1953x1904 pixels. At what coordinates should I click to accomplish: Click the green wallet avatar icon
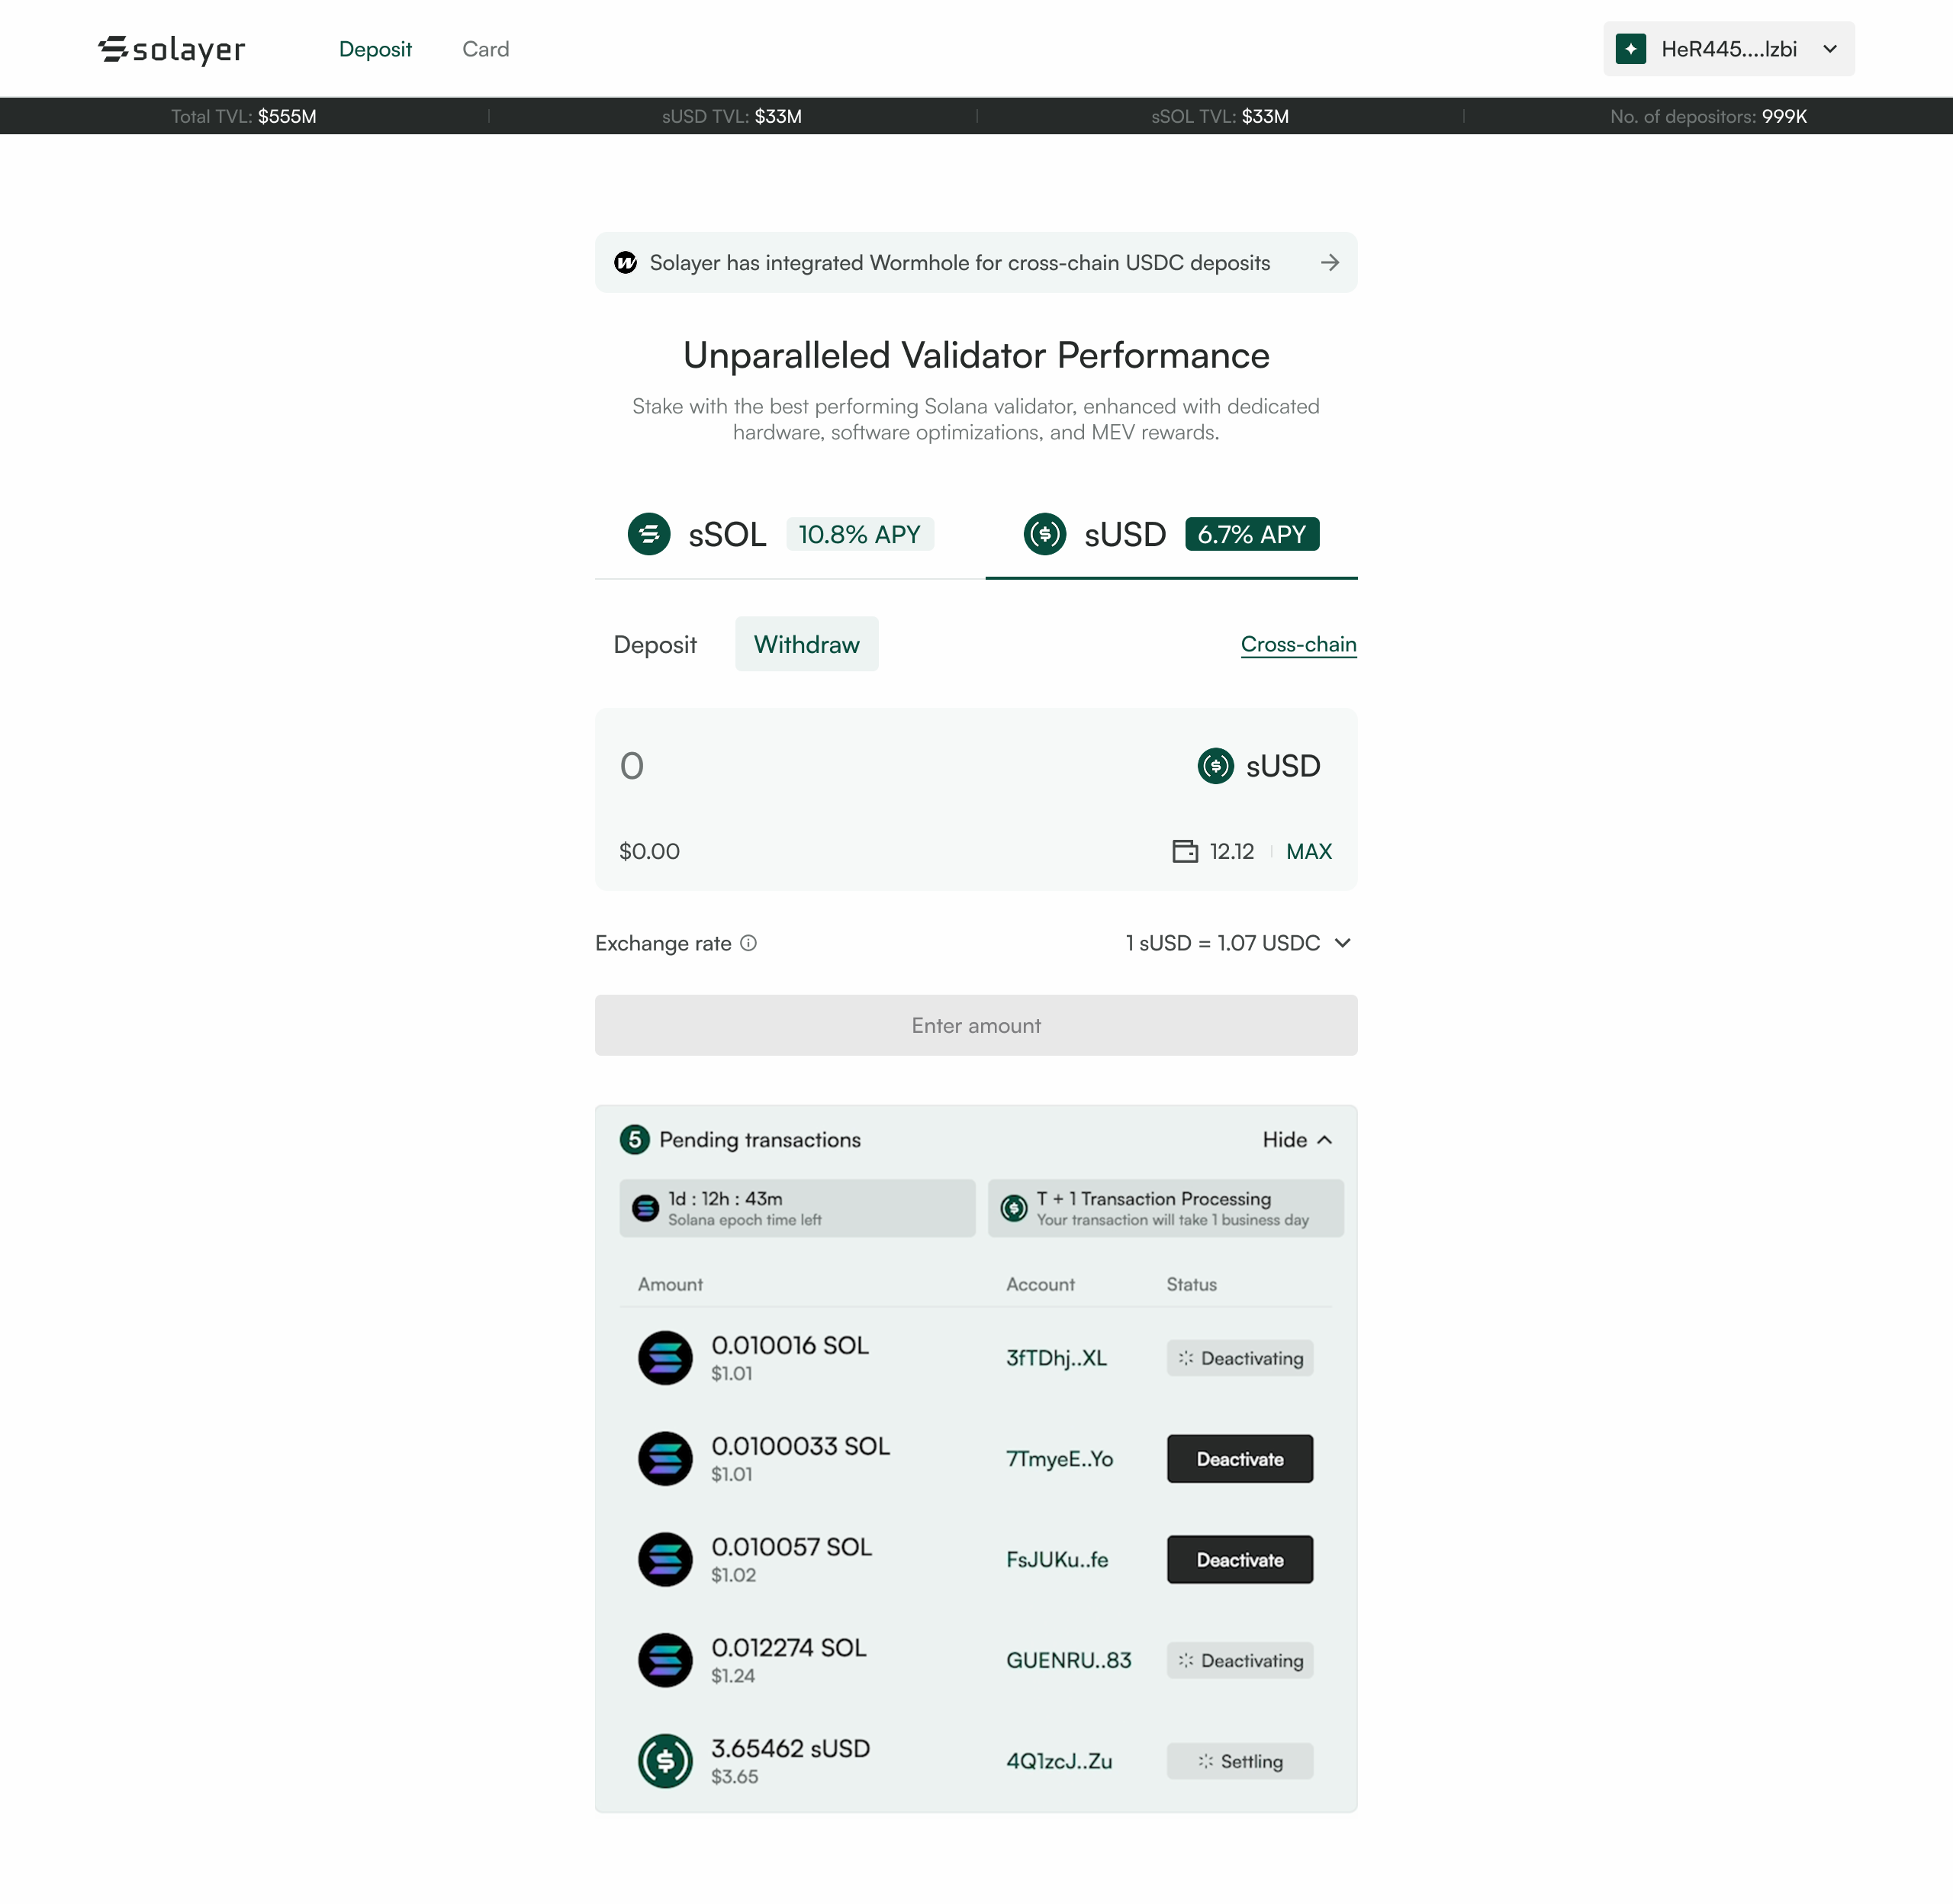click(x=1631, y=49)
